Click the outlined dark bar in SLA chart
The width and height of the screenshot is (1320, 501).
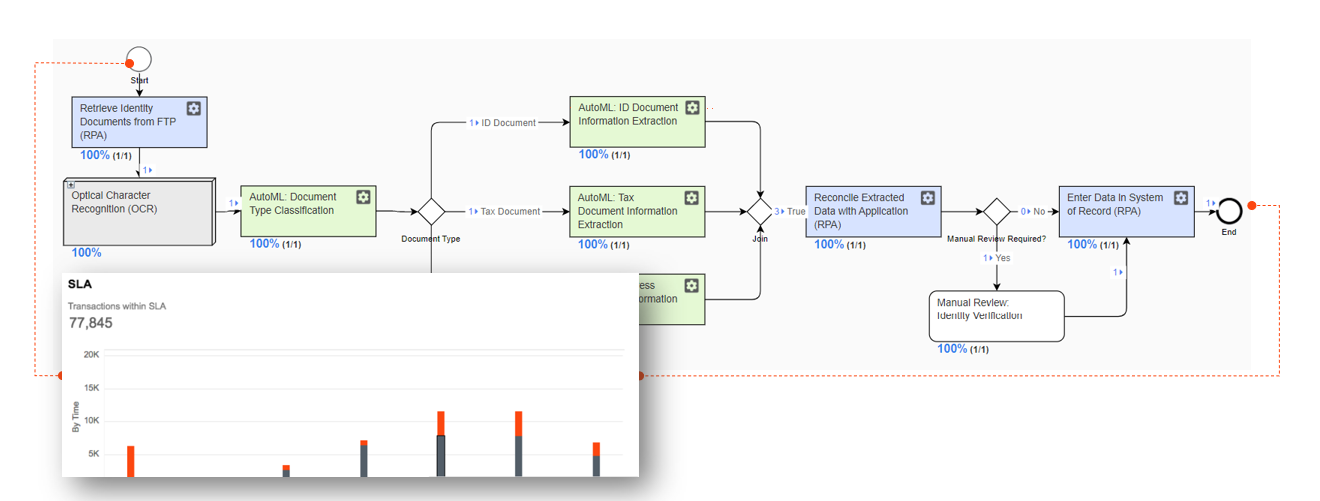tap(440, 456)
